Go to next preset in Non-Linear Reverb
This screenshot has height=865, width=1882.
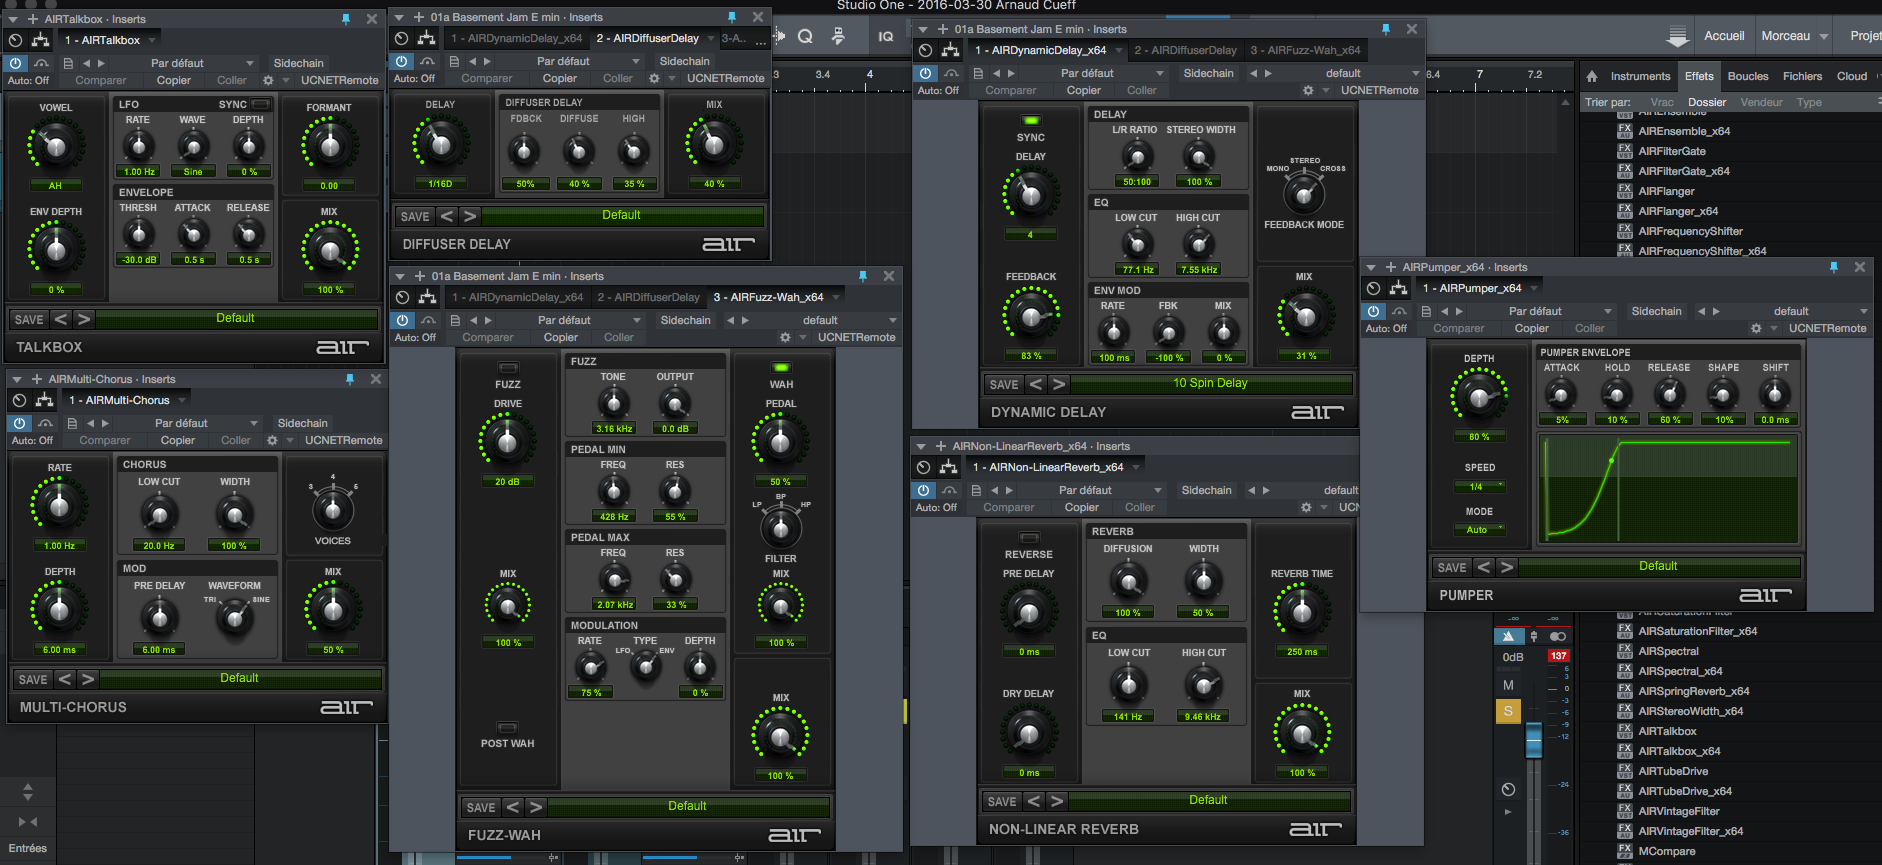[1057, 801]
